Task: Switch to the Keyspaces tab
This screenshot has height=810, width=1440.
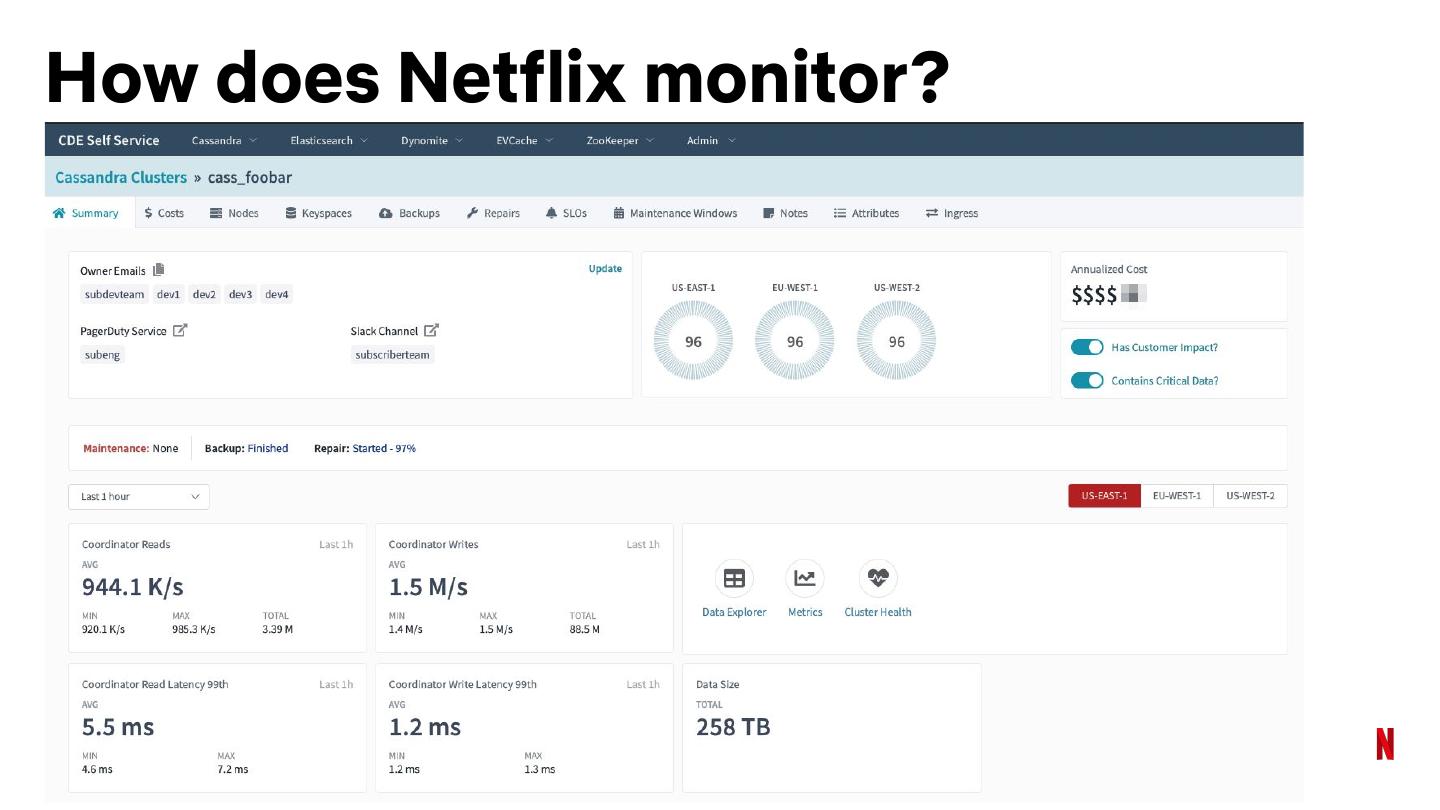Action: (x=318, y=213)
